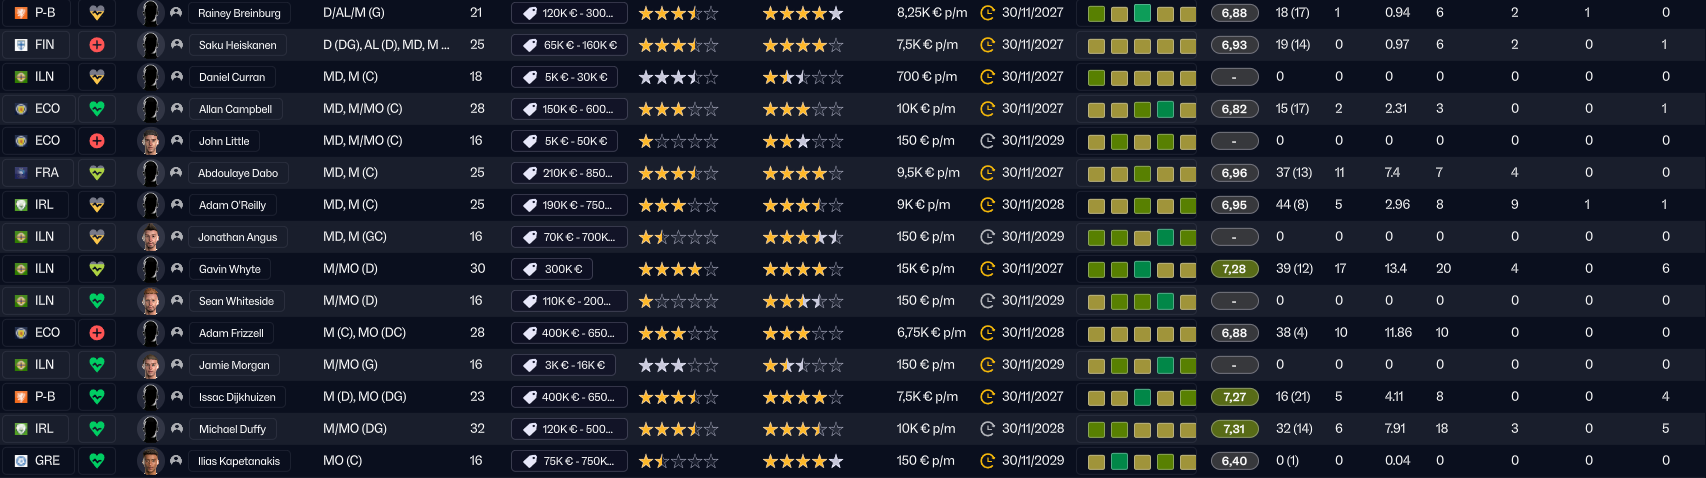Click the 7,31 rating badge for Michael Duffy
Screen dimensions: 1706x478
(1234, 429)
